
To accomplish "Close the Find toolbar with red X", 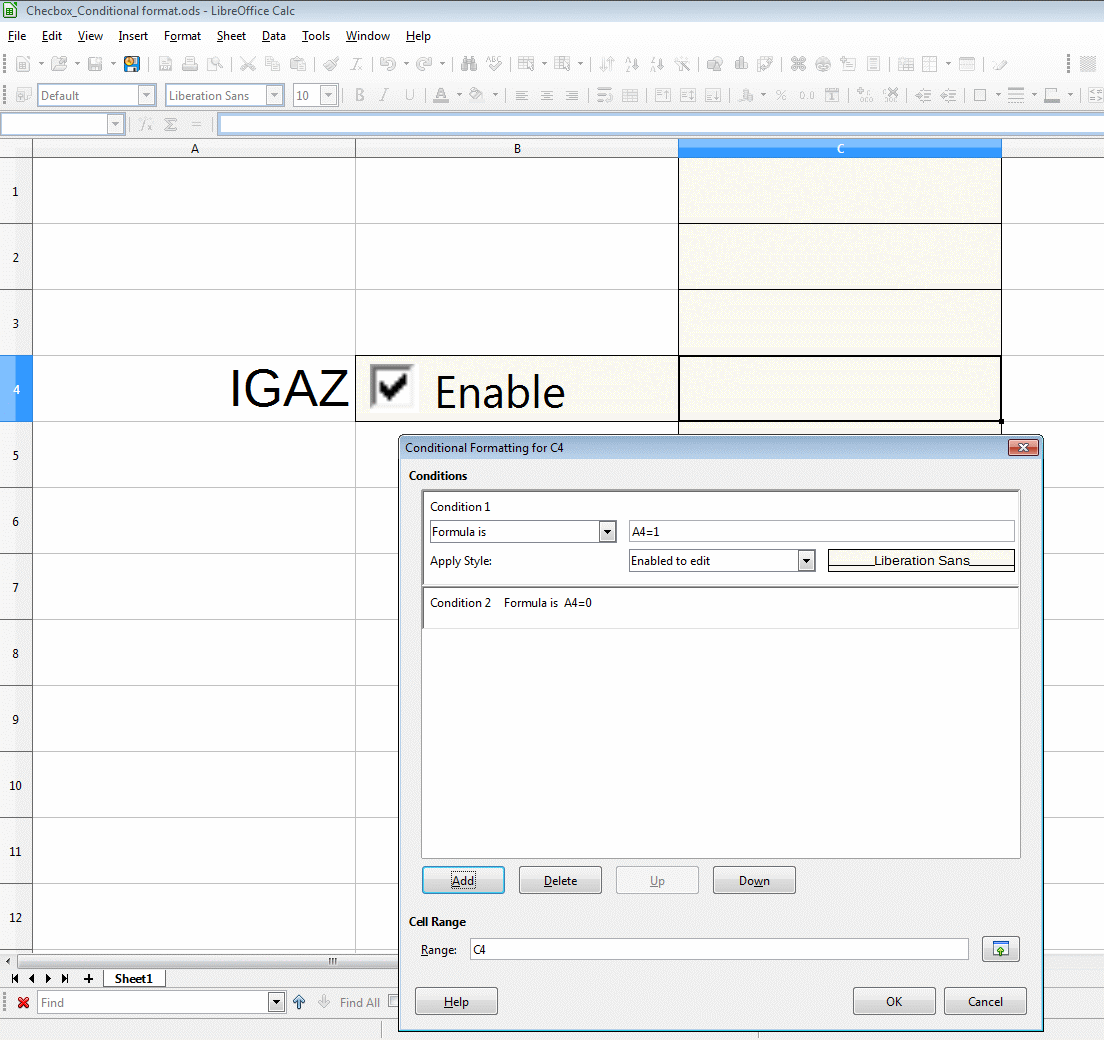I will click(x=23, y=1002).
